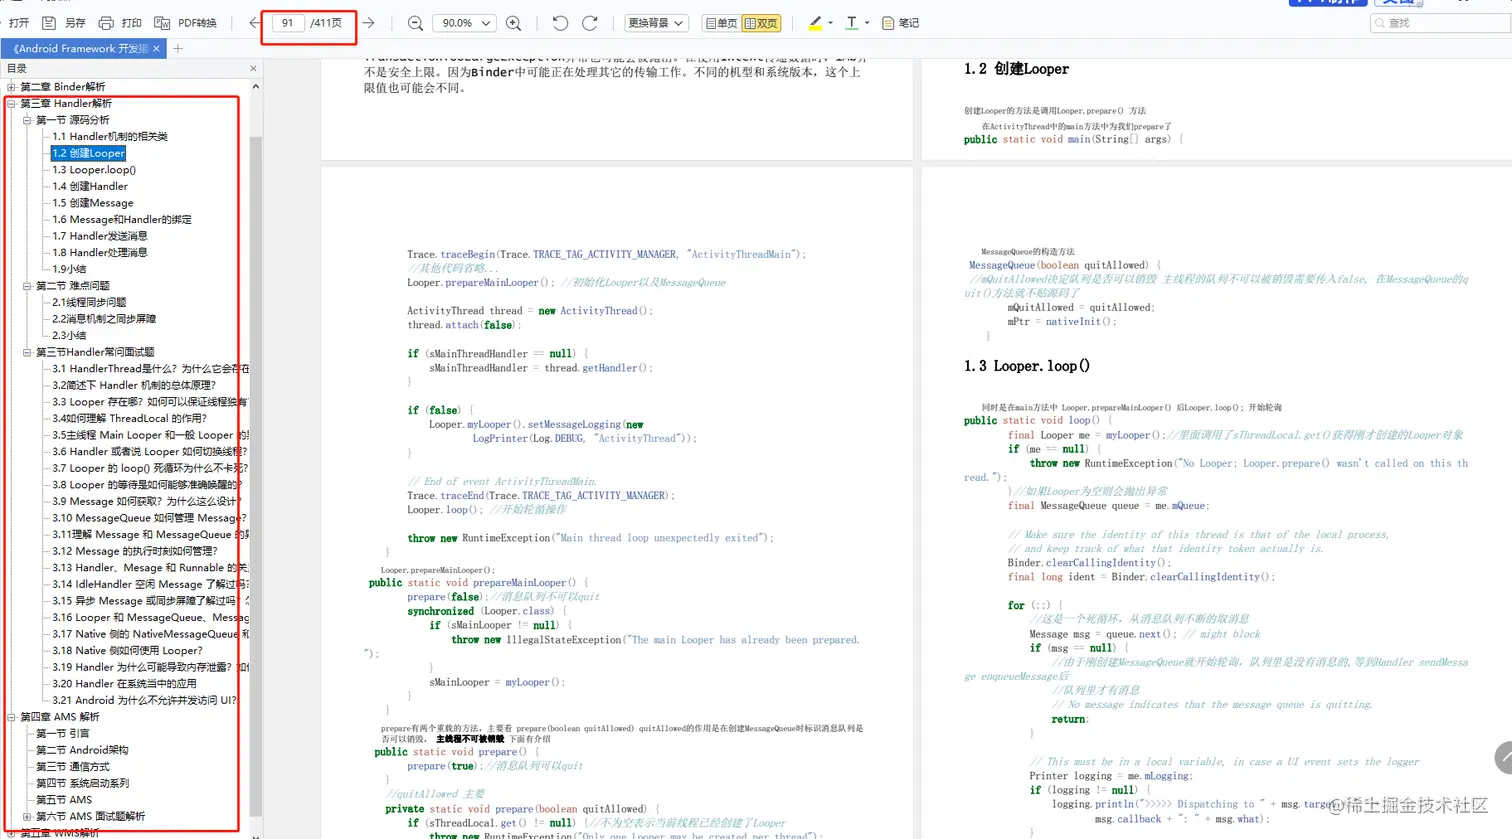
Task: Open a PDF file with the 打开 icon
Action: point(17,22)
